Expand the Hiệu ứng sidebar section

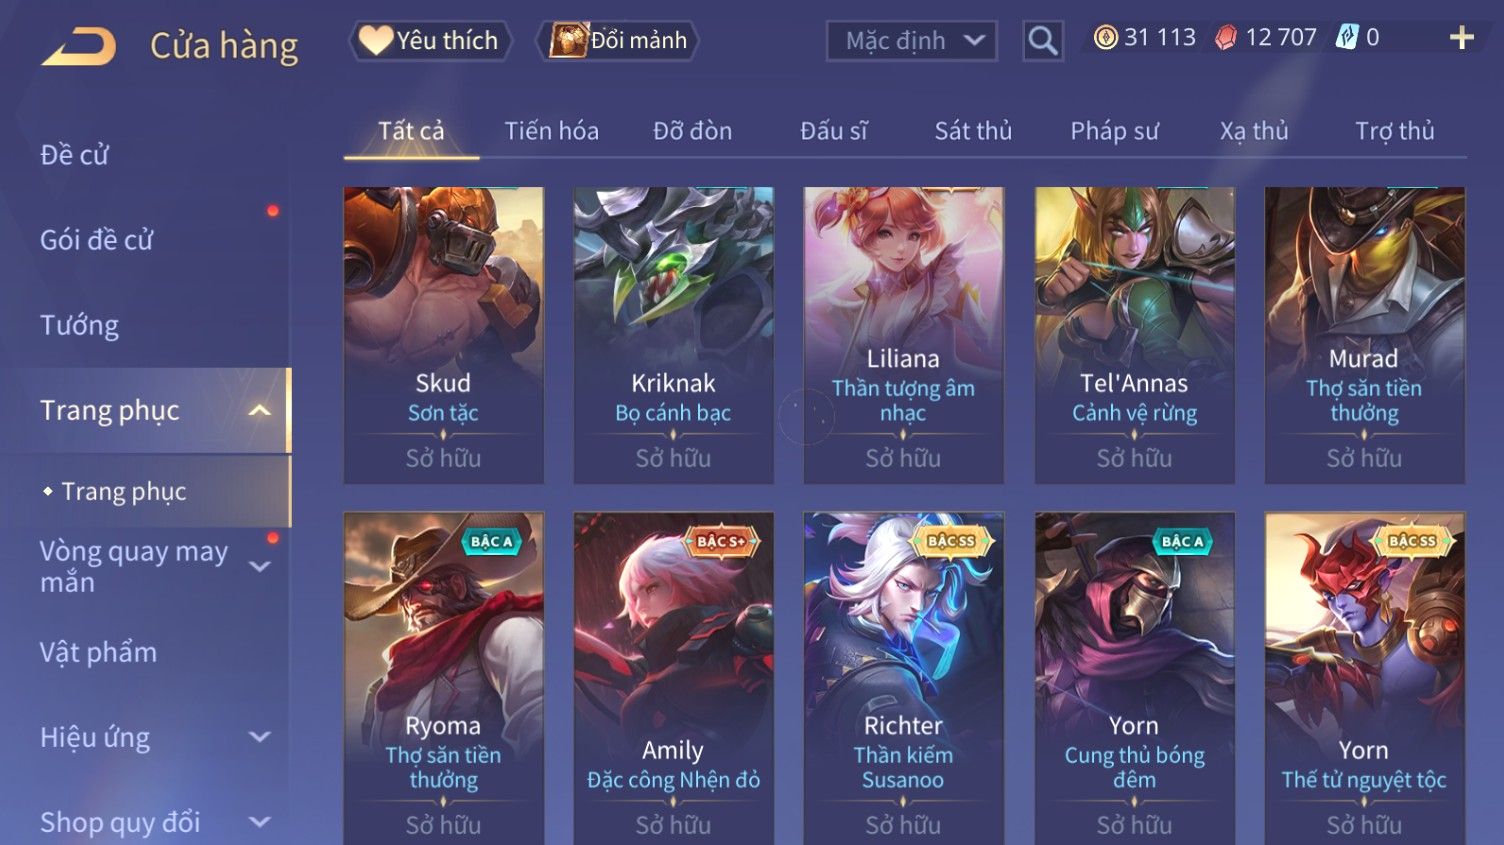[x=259, y=737]
